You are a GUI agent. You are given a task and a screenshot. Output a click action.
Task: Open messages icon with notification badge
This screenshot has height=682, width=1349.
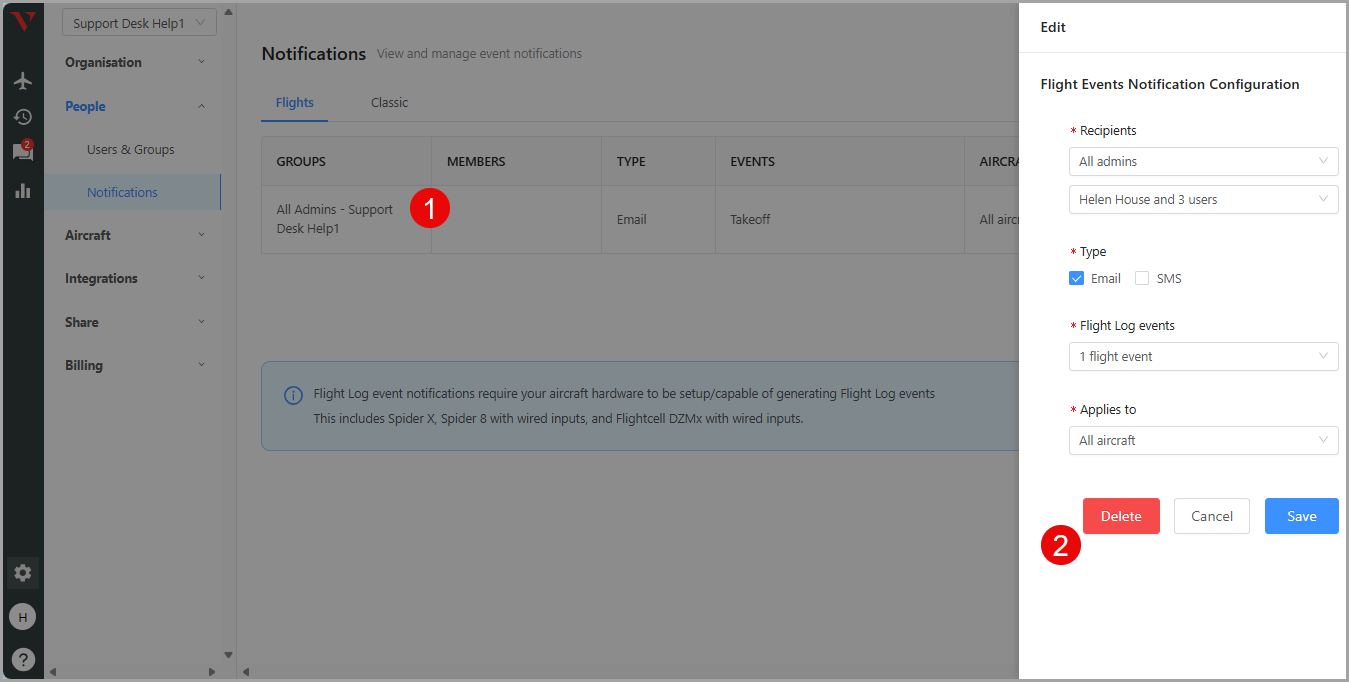pos(22,152)
